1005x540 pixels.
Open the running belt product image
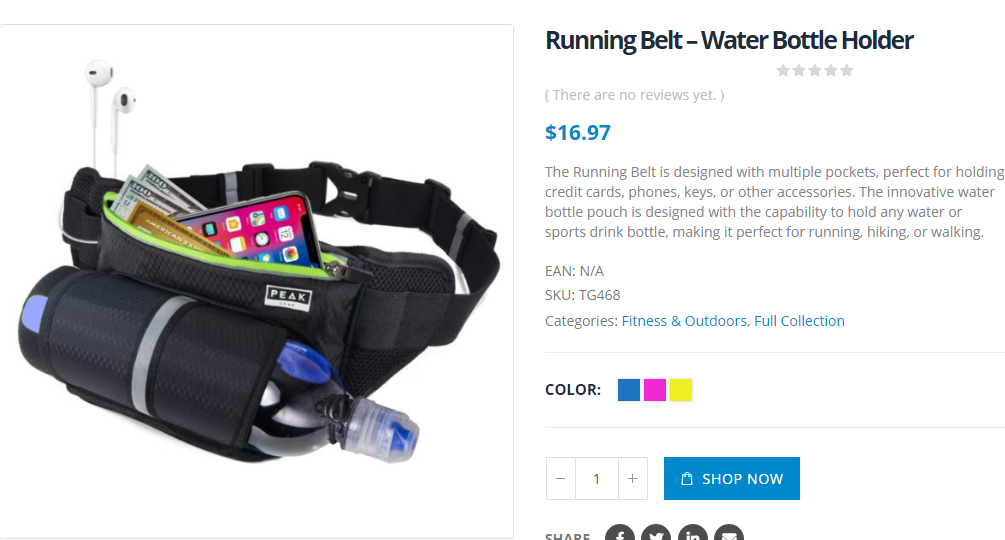(x=256, y=282)
